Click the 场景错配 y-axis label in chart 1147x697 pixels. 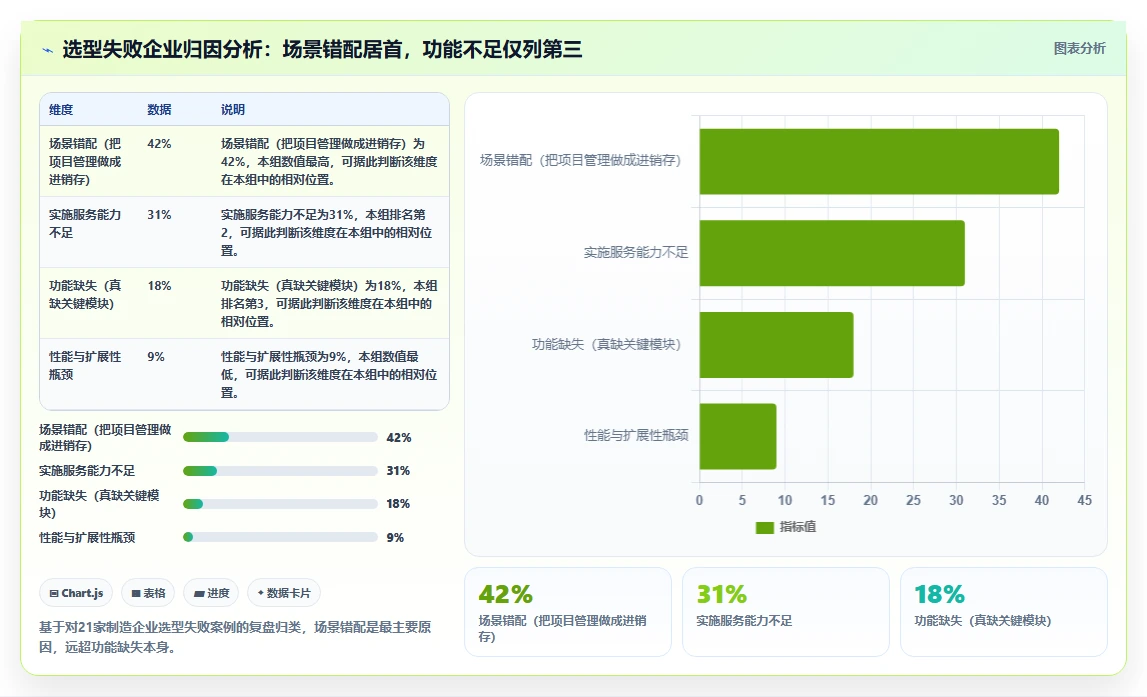click(581, 160)
